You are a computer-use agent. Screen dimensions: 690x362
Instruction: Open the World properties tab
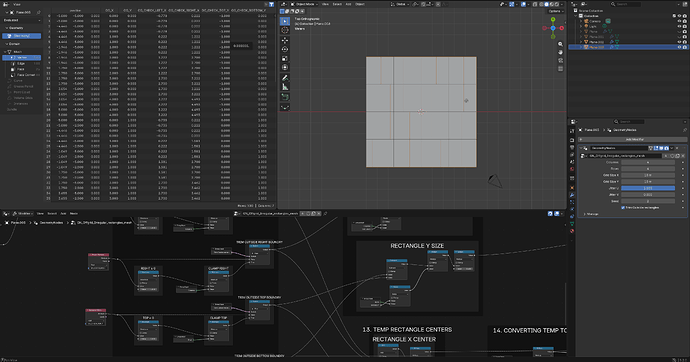point(572,169)
